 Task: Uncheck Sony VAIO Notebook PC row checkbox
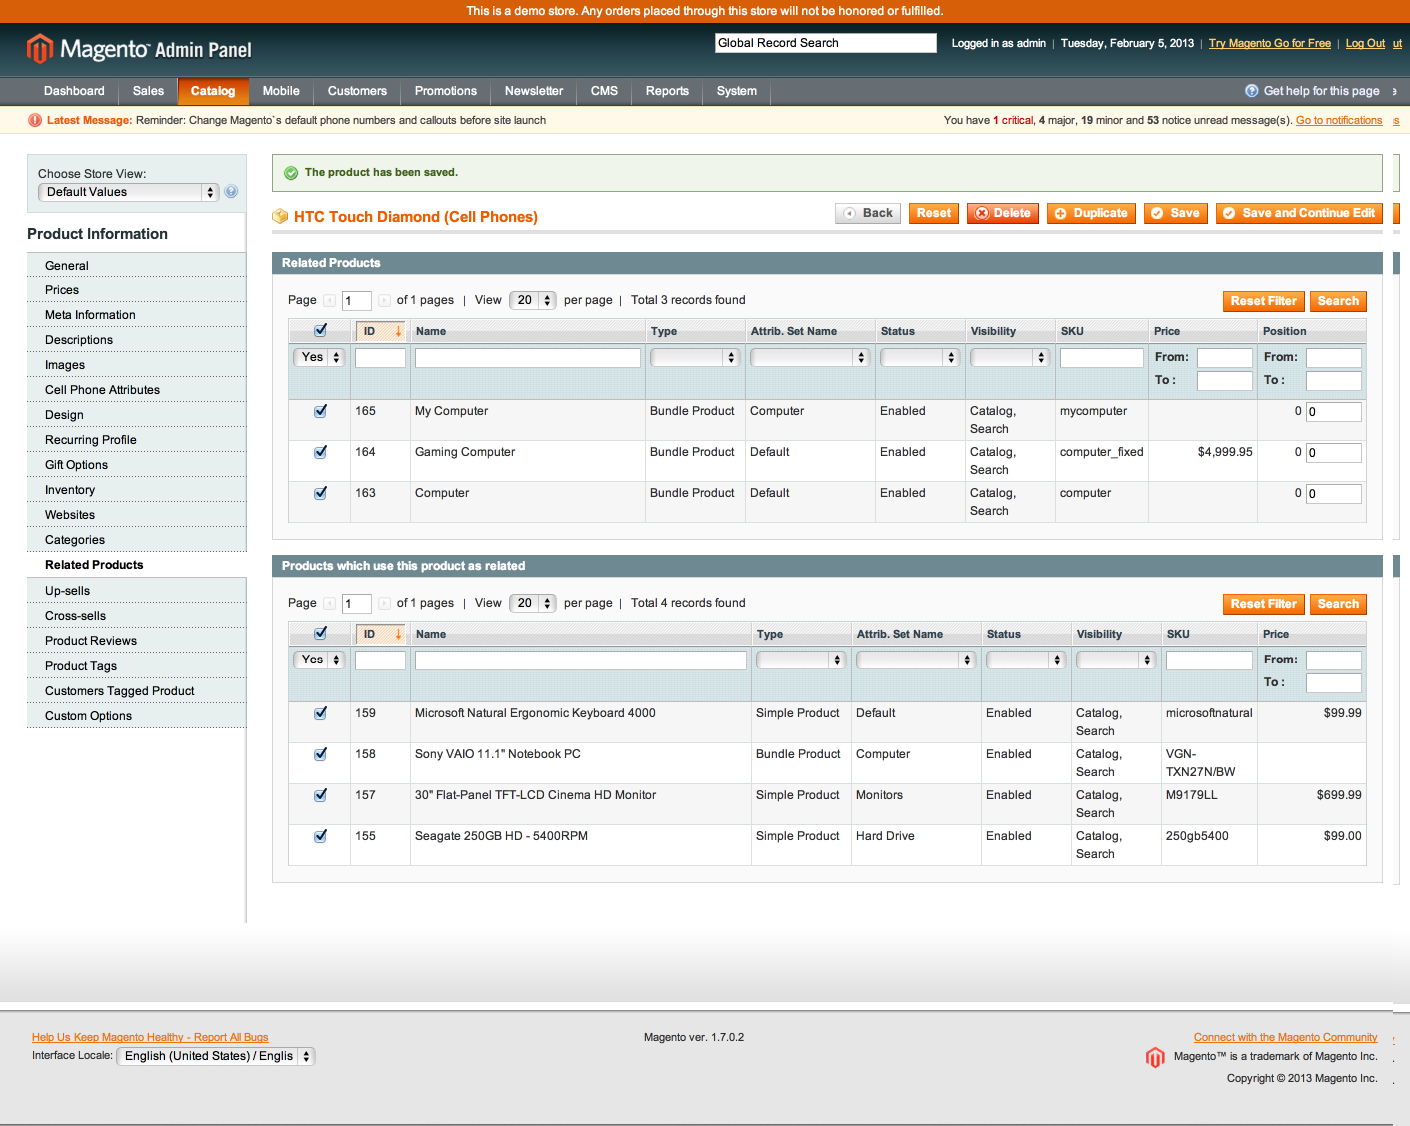point(321,754)
